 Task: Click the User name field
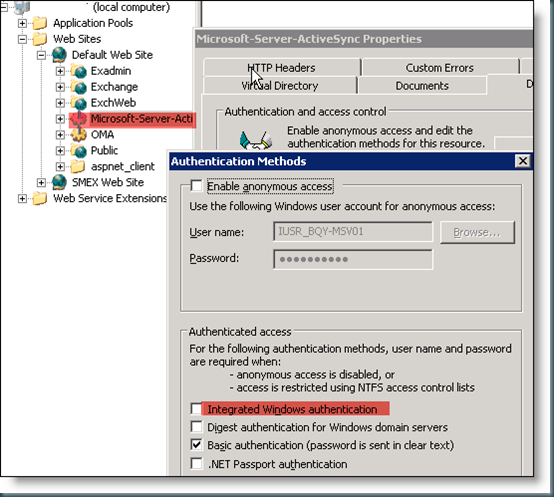point(353,232)
